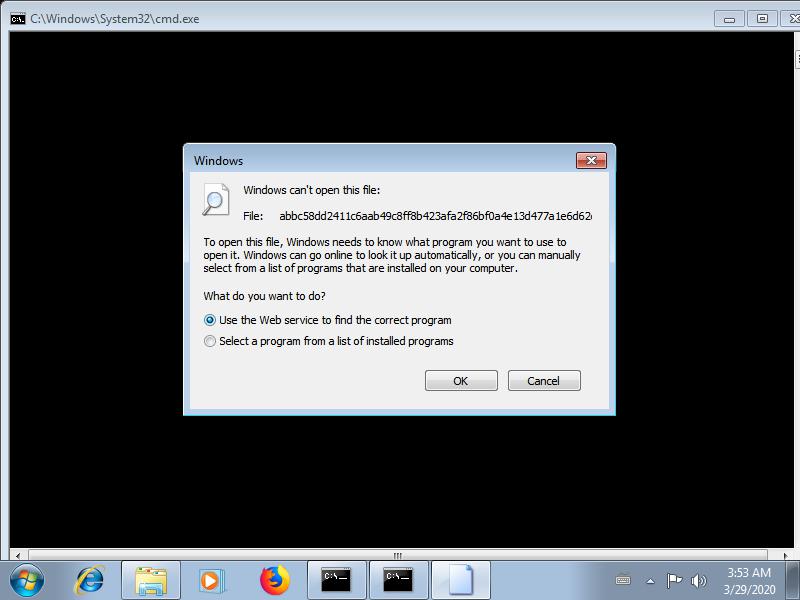Close the Windows dialog with red X
This screenshot has width=800, height=600.
pyautogui.click(x=591, y=160)
